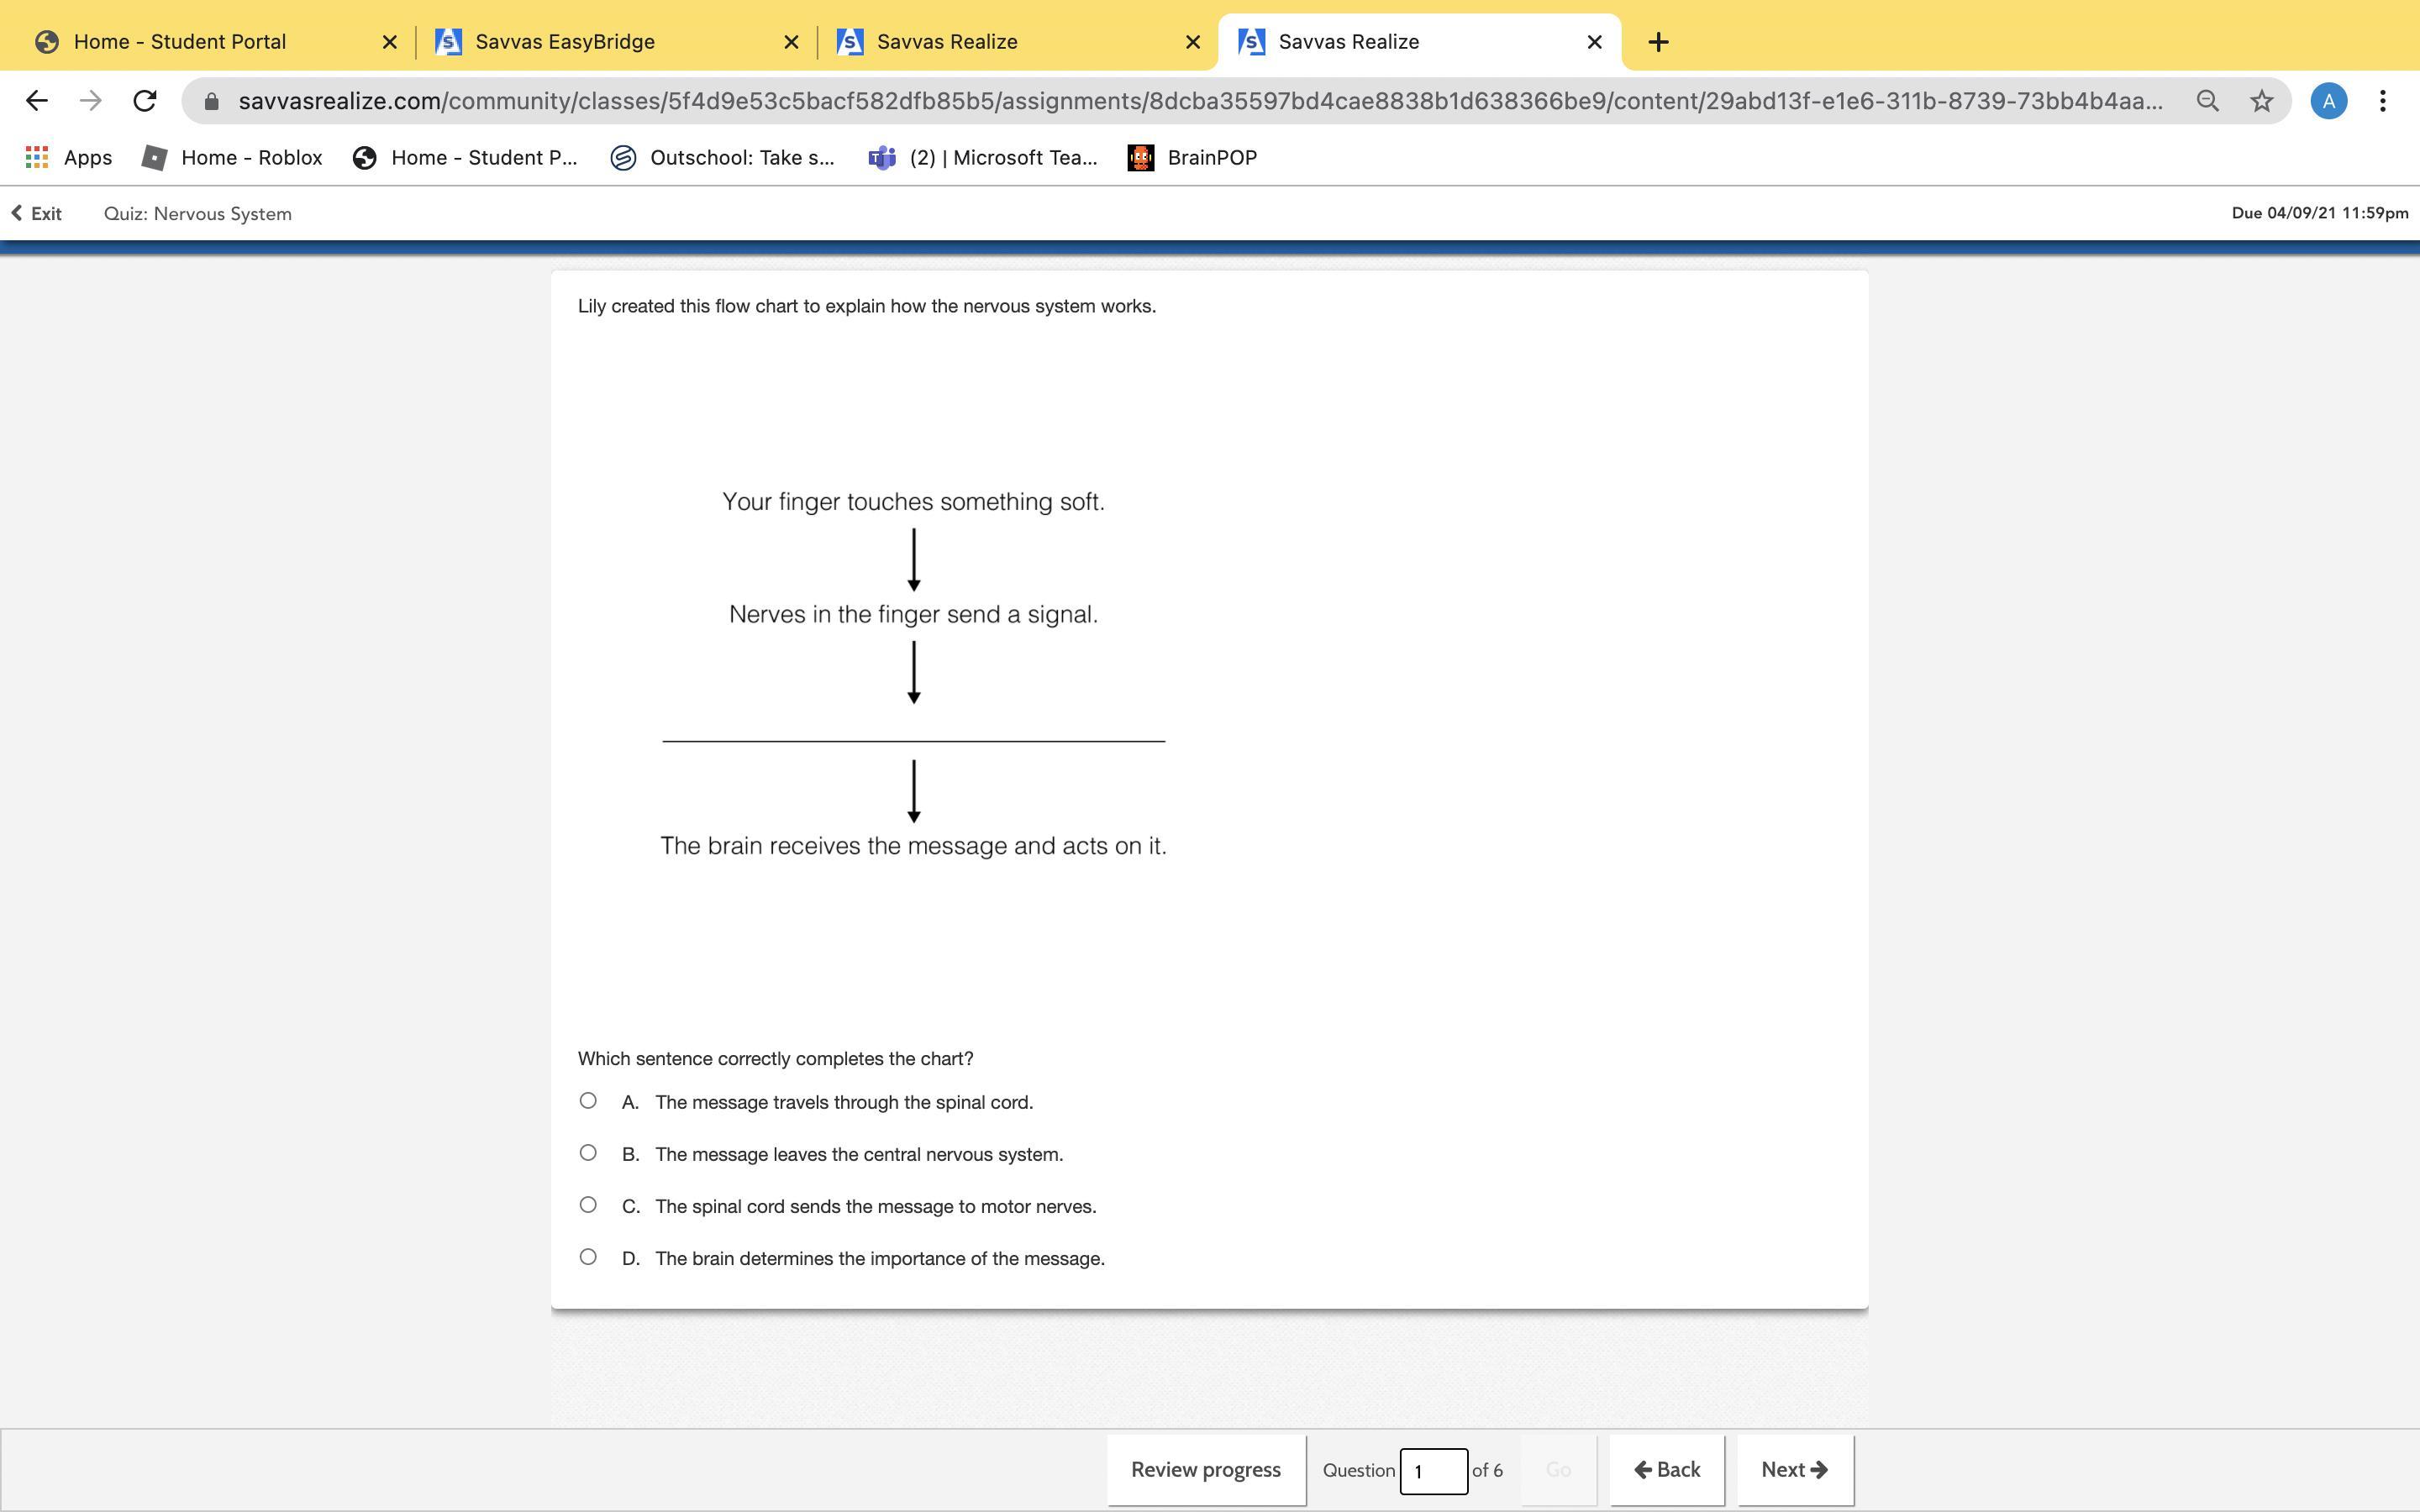Click the profile avatar A icon
Image resolution: width=2420 pixels, height=1512 pixels.
pos(2328,101)
